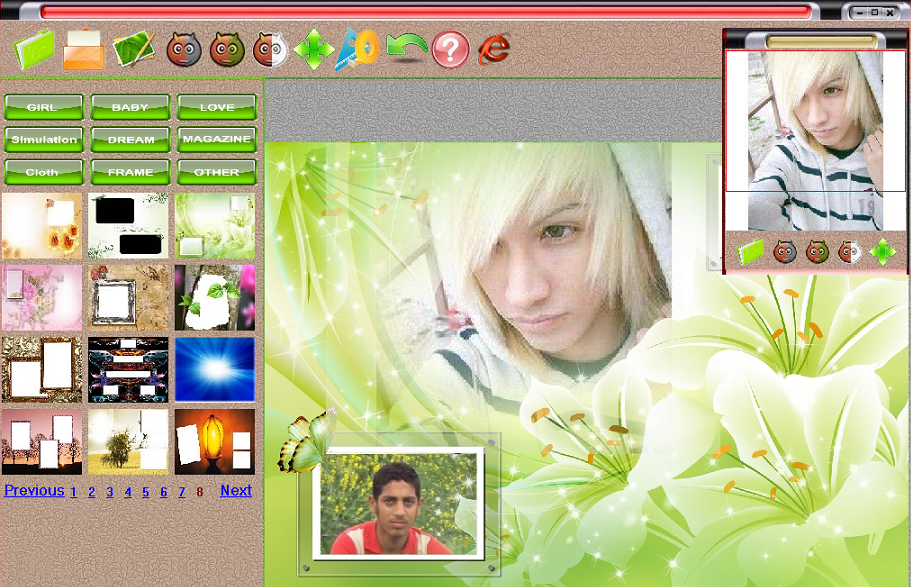This screenshot has height=587, width=911.
Task: Click the gray-faced owl effect icon in top toolbar
Action: [x=184, y=50]
